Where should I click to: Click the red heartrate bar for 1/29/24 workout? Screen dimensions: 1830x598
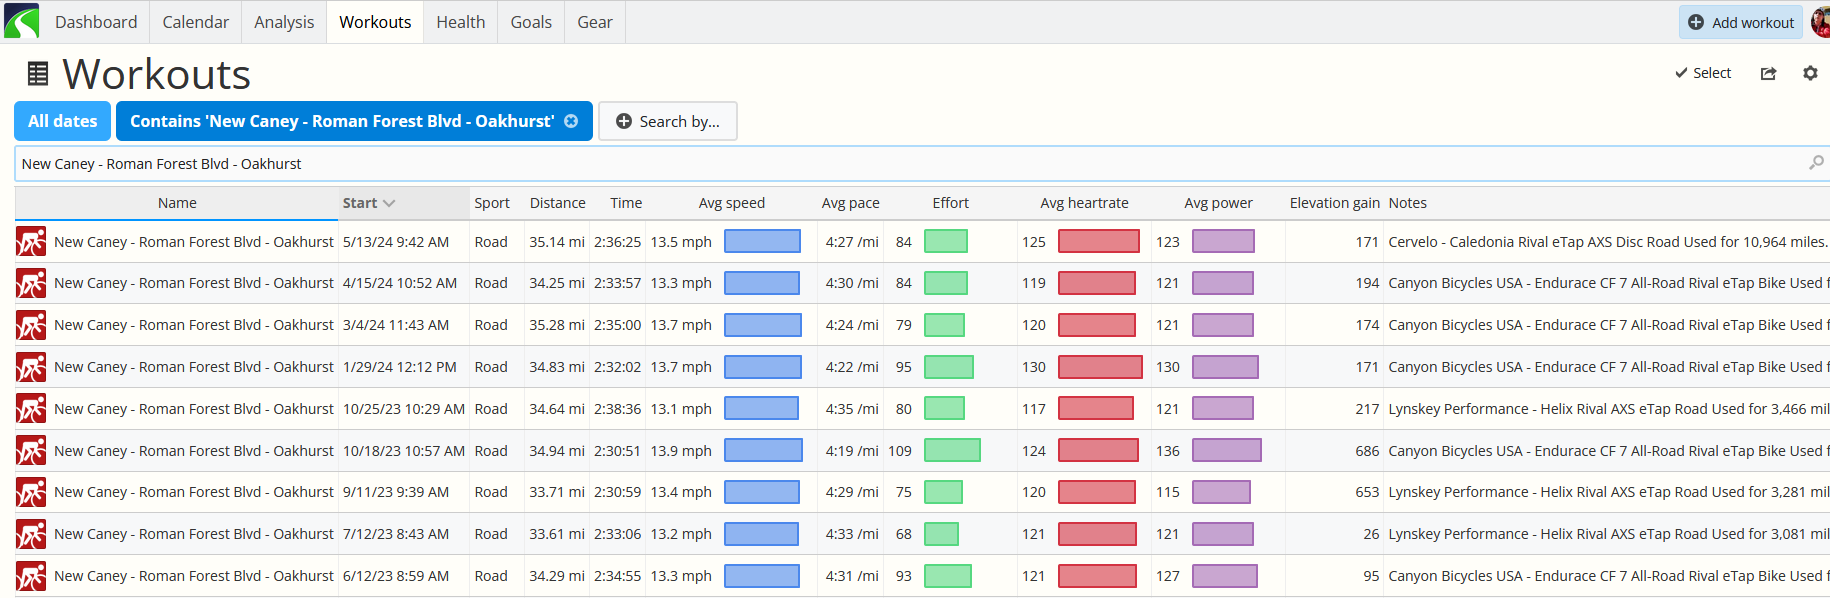pyautogui.click(x=1100, y=367)
